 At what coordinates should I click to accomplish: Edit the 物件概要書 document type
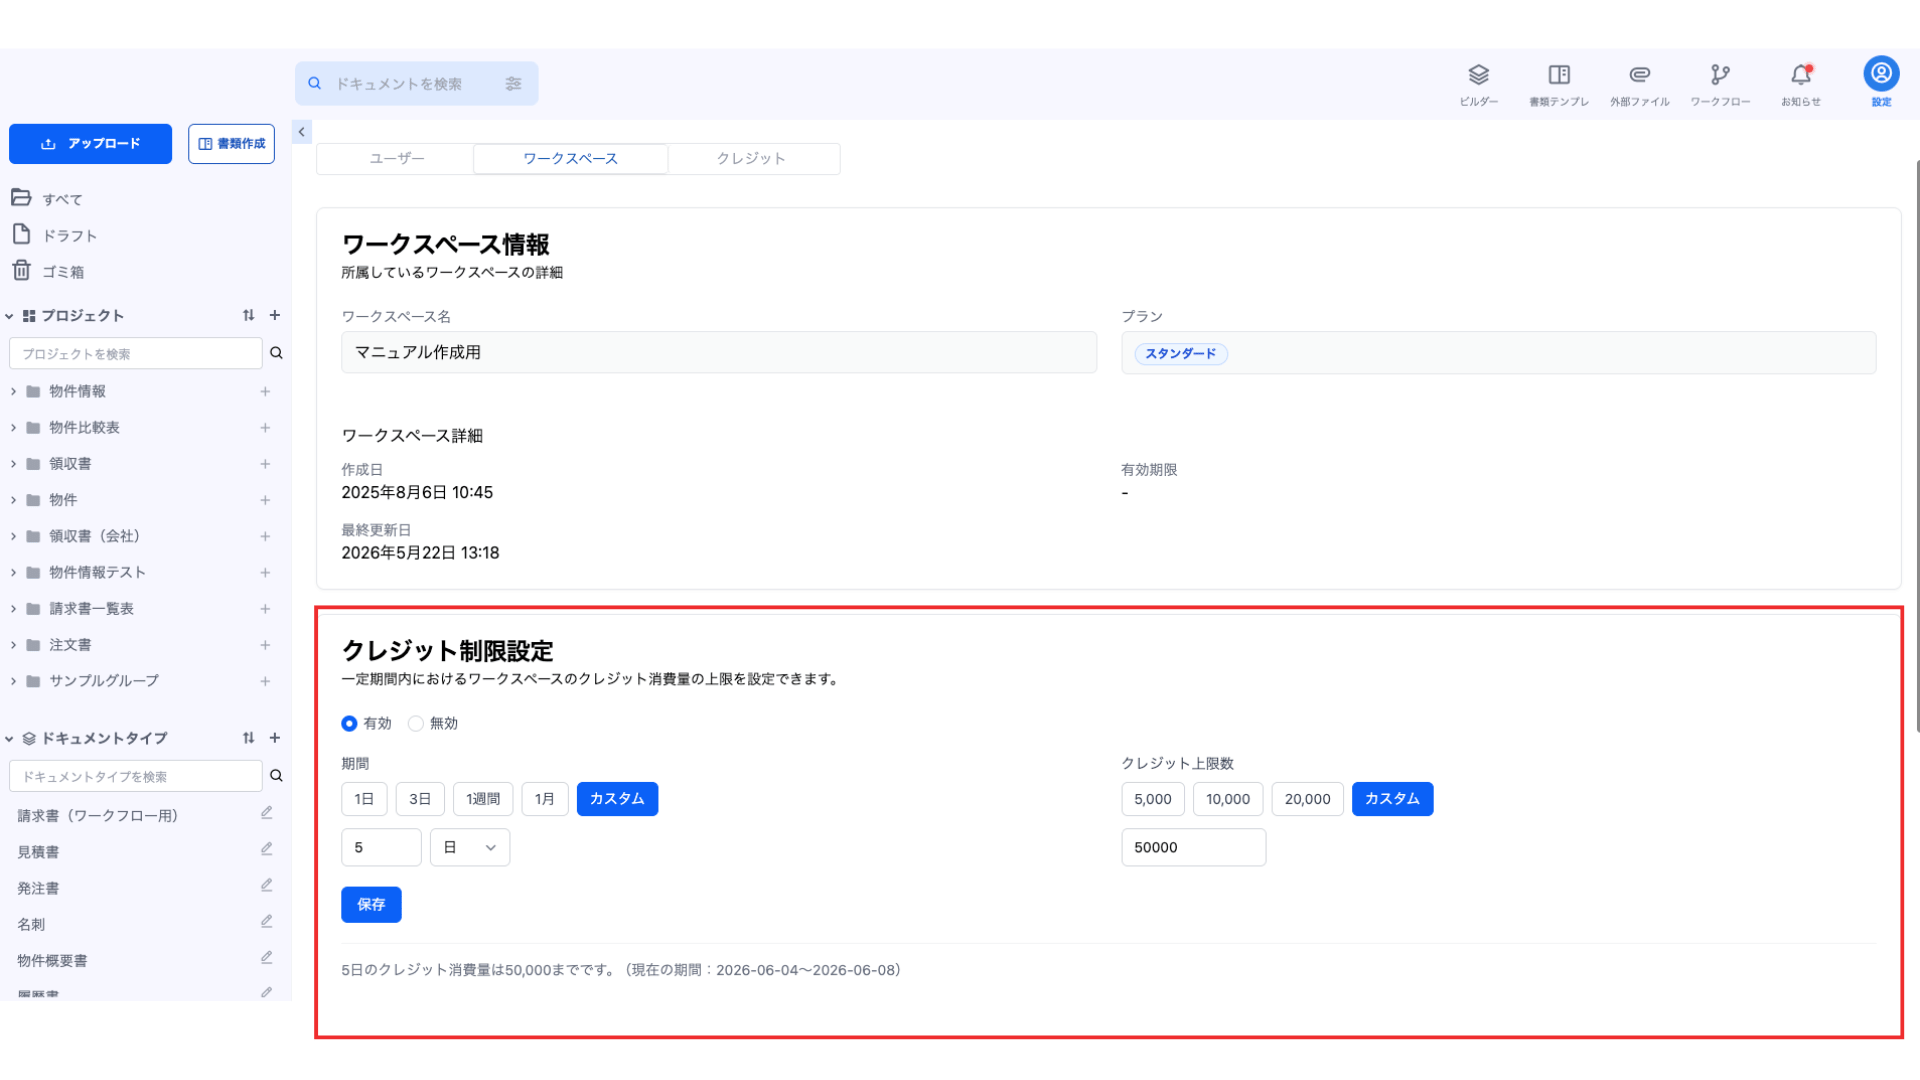[266, 957]
